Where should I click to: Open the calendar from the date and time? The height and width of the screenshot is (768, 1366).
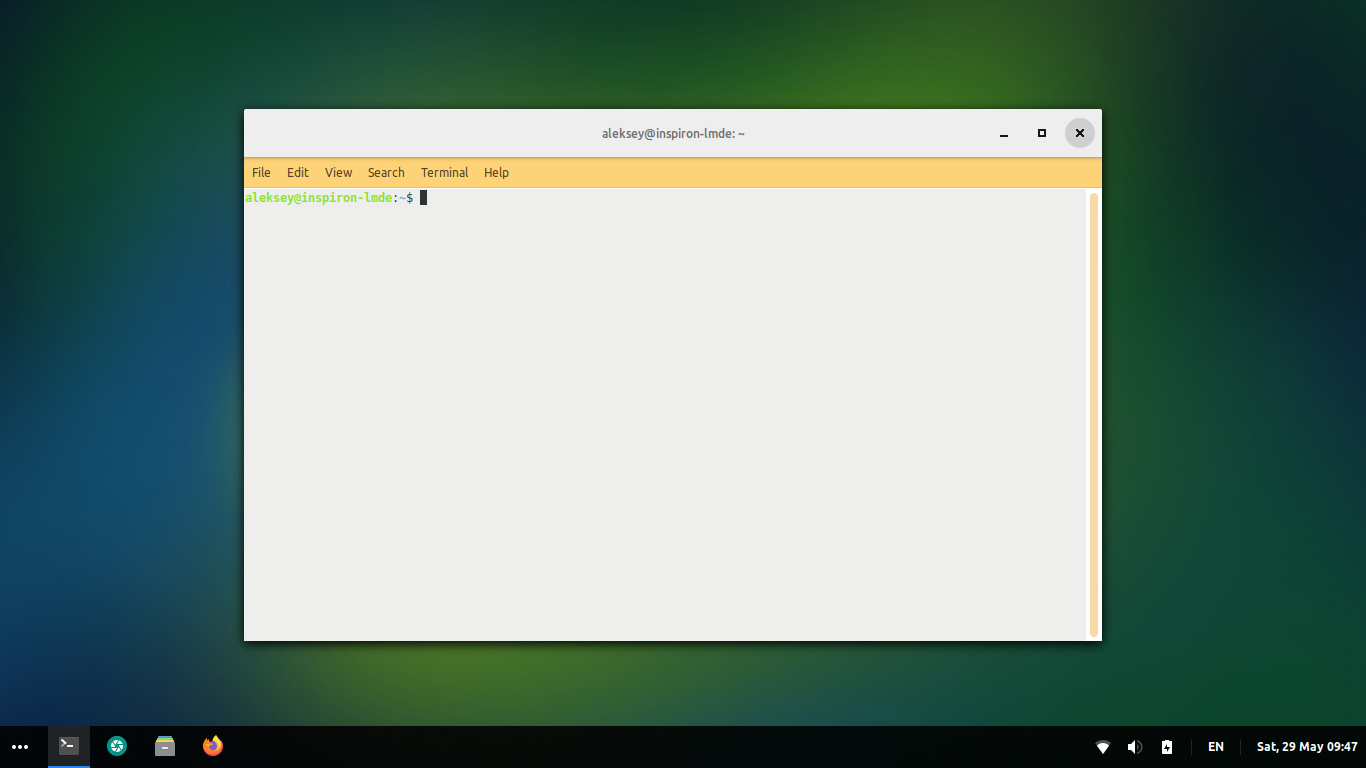(x=1307, y=747)
